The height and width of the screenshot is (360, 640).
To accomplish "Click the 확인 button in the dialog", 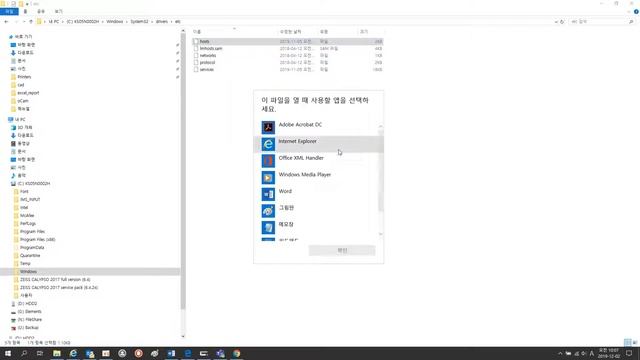I will pyautogui.click(x=342, y=250).
